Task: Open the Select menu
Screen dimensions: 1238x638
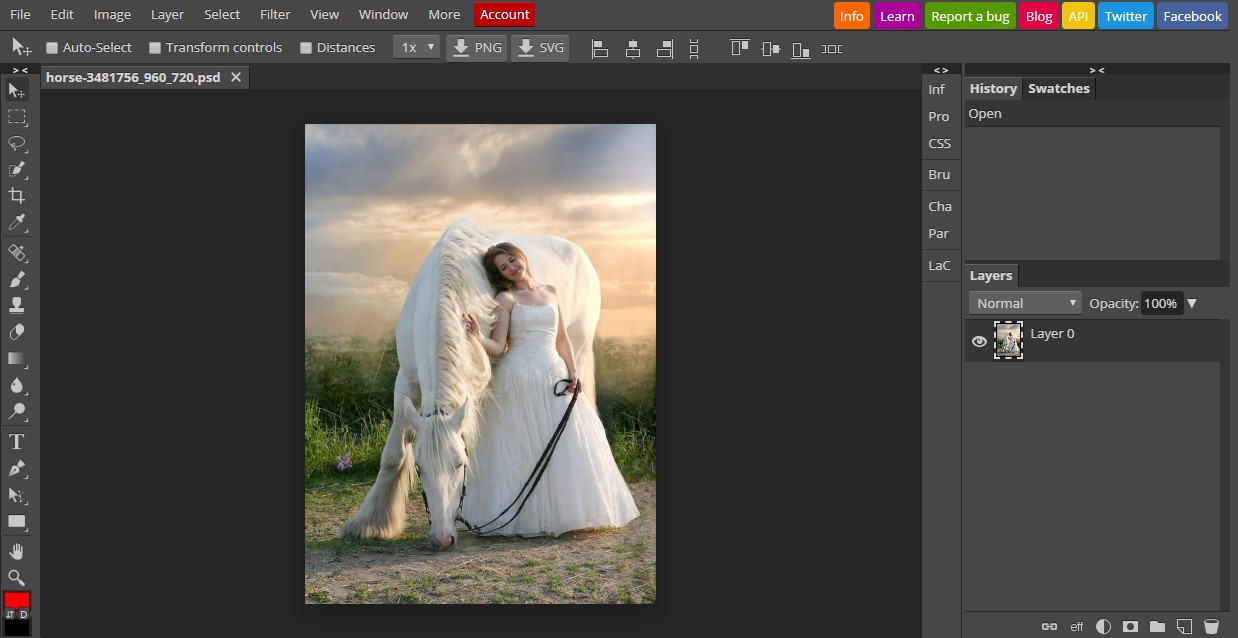Action: pos(222,14)
